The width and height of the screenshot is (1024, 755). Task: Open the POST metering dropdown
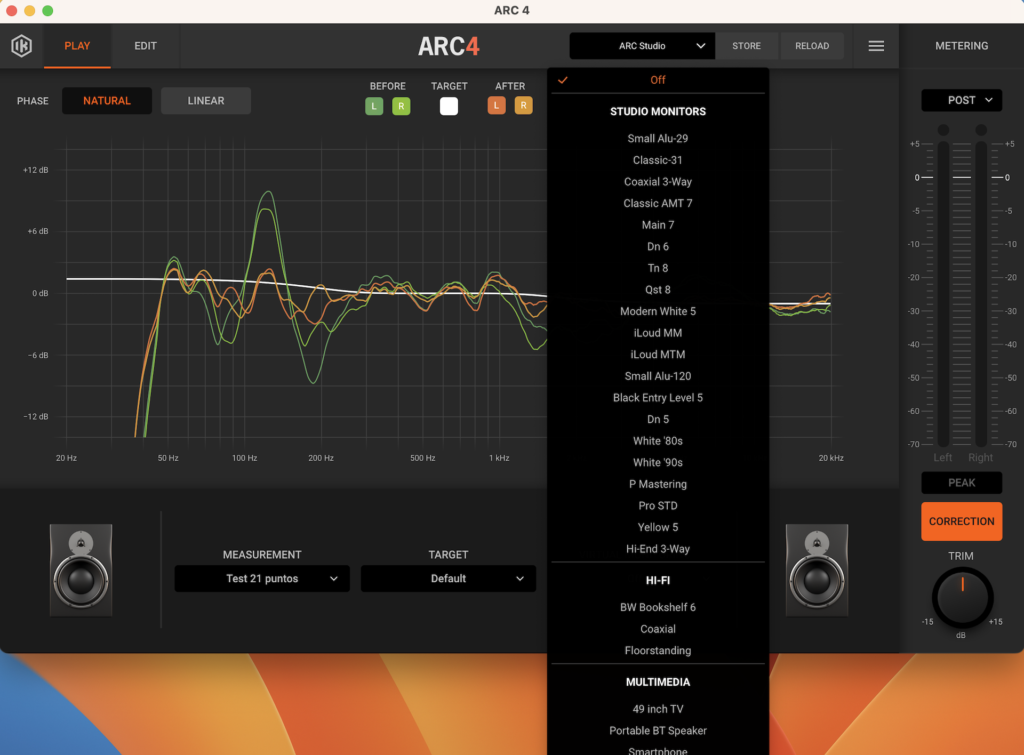click(x=961, y=100)
